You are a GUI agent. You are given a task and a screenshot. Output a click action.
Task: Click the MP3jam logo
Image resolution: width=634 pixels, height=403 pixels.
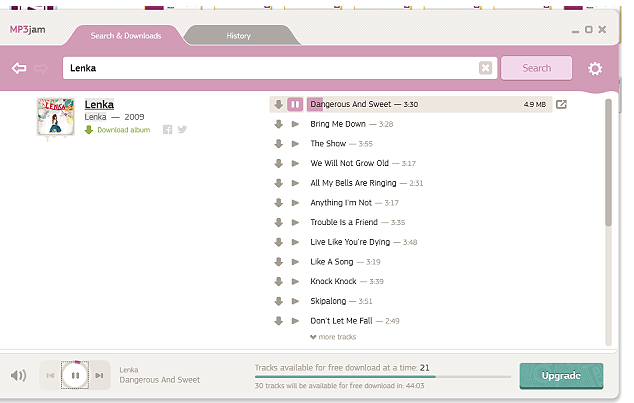coord(27,30)
